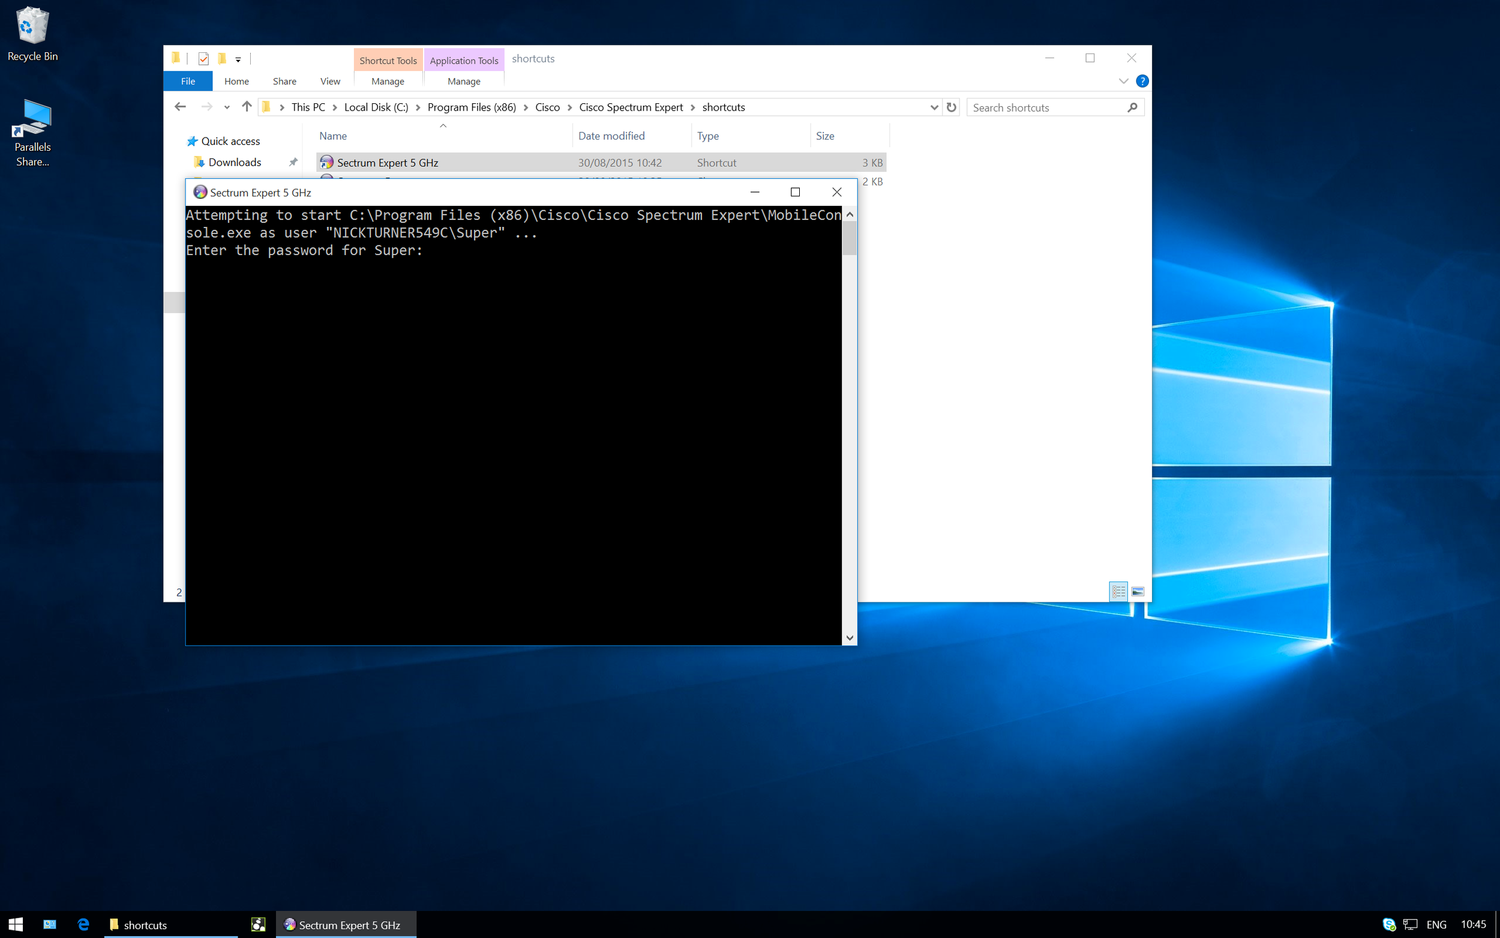Click the Shortcut type cell
Screen dimensions: 1500x938
[717, 162]
